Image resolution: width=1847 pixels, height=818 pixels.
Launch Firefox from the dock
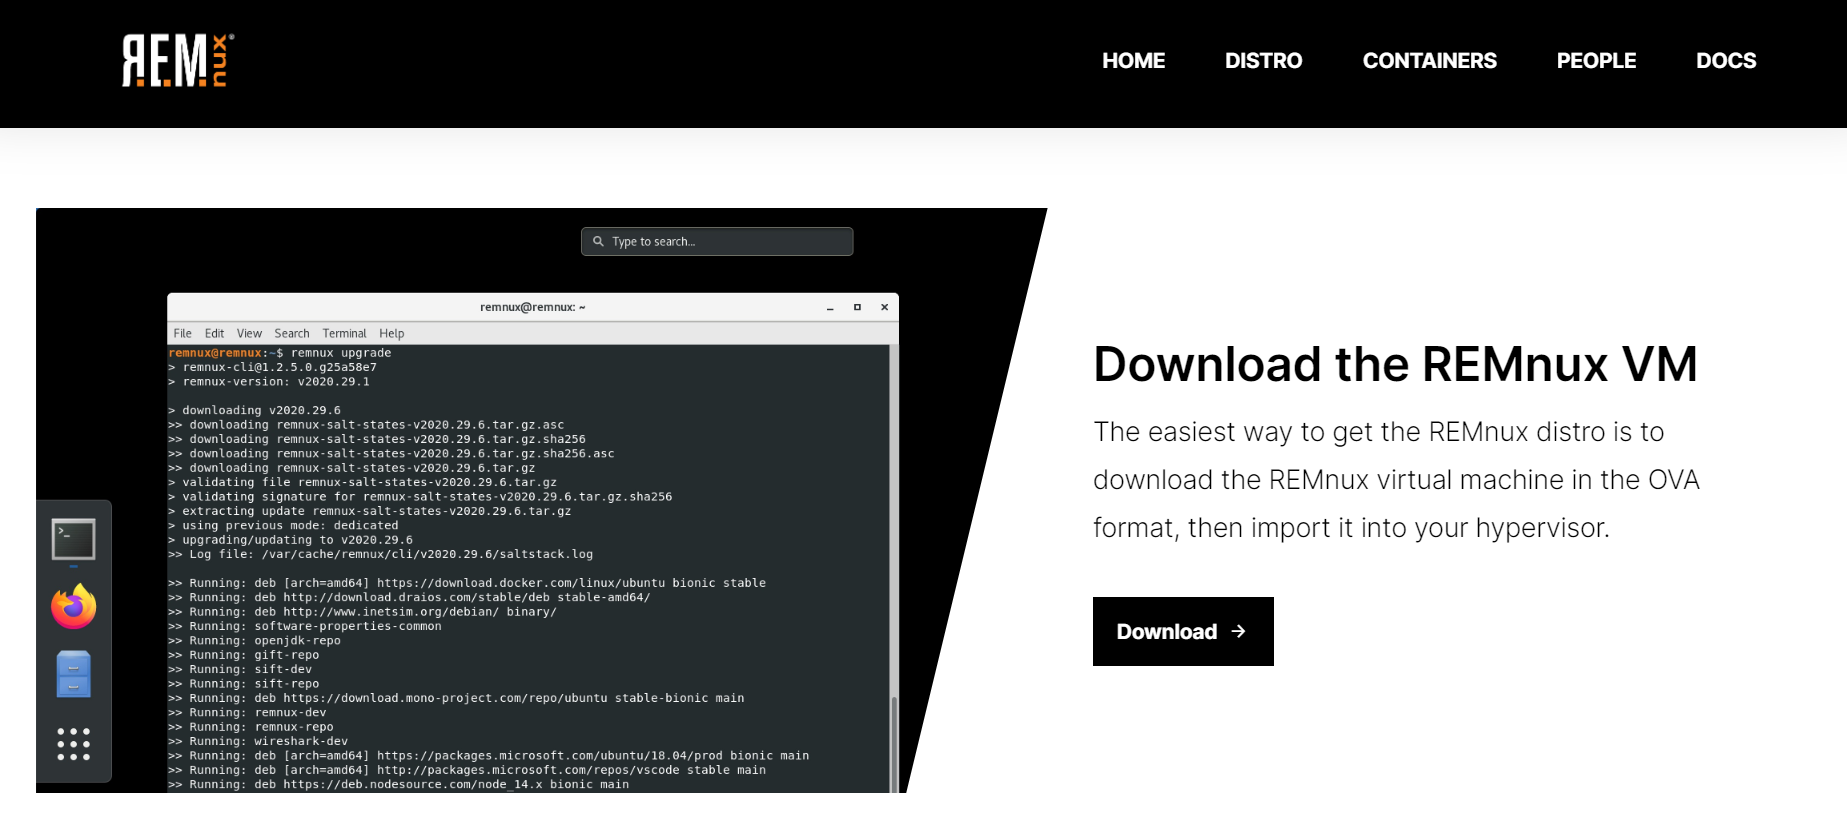point(73,606)
